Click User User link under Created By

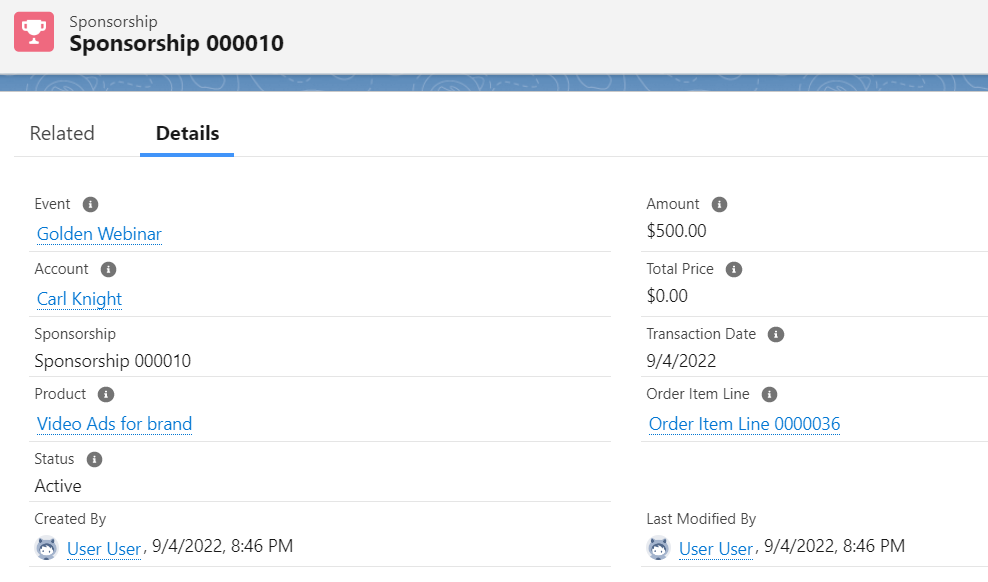click(104, 548)
